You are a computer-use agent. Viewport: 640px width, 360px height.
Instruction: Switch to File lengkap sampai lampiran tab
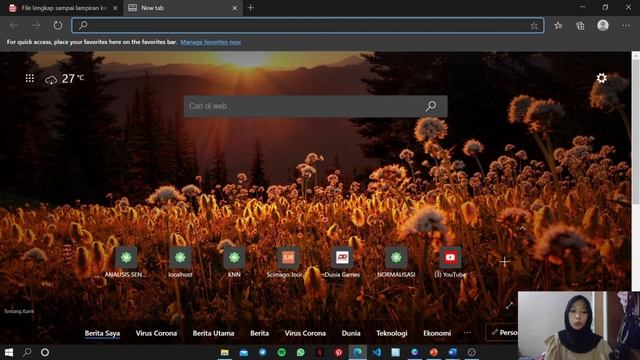click(x=63, y=8)
